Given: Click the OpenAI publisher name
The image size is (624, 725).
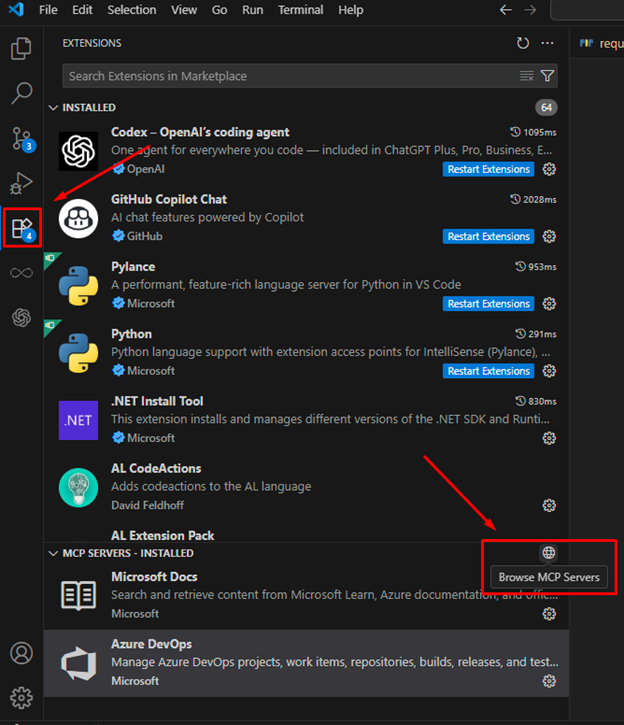Looking at the screenshot, I should tap(146, 169).
